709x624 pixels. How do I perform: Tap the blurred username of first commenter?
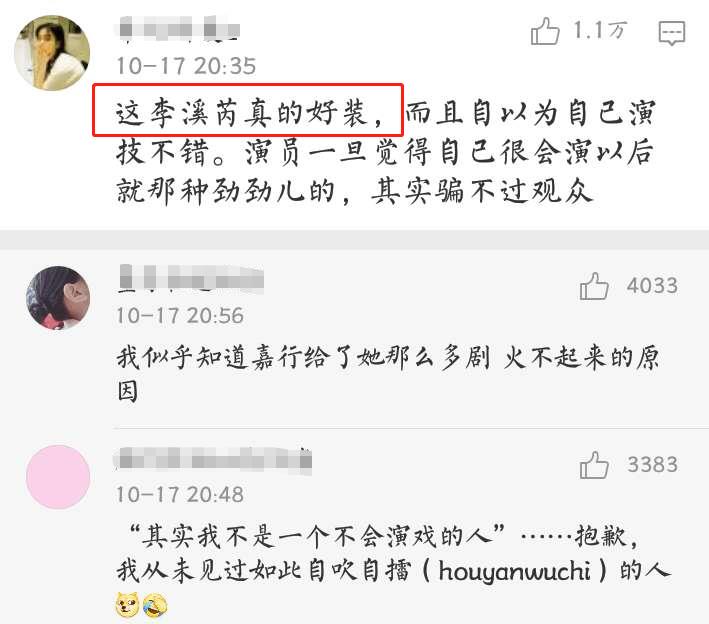178,28
